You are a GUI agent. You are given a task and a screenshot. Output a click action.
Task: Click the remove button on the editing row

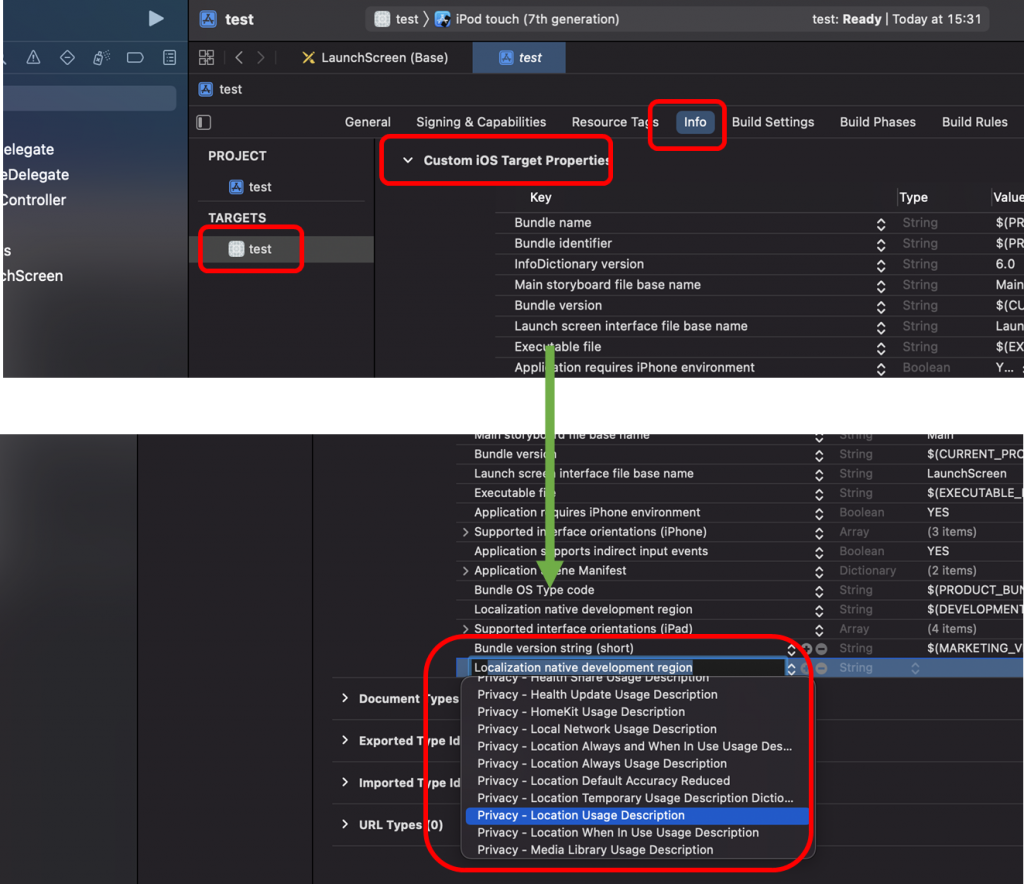point(822,668)
